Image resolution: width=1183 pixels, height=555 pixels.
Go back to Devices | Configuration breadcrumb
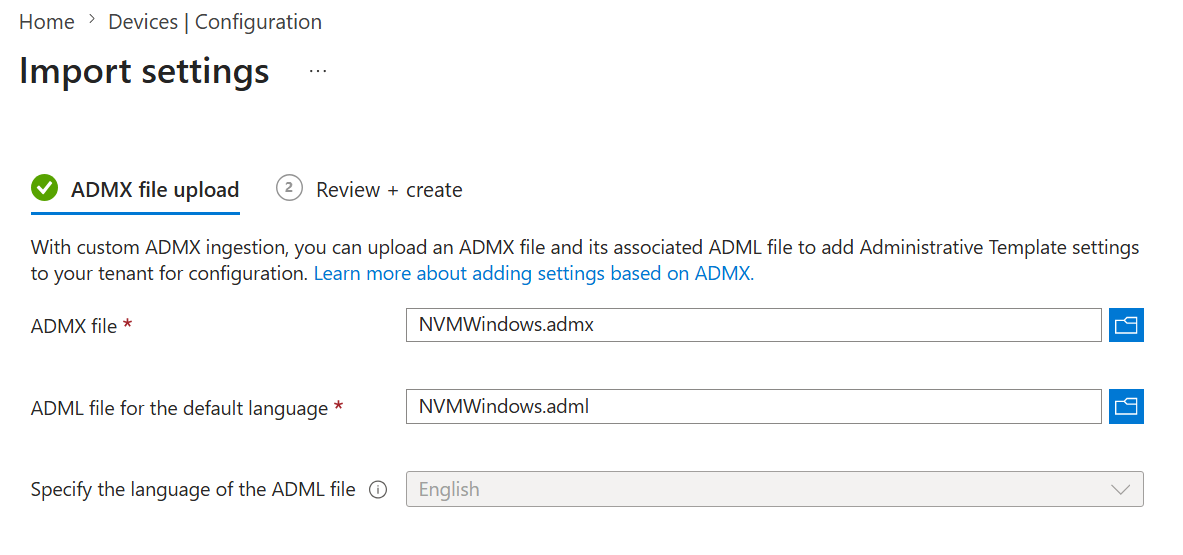click(x=215, y=22)
